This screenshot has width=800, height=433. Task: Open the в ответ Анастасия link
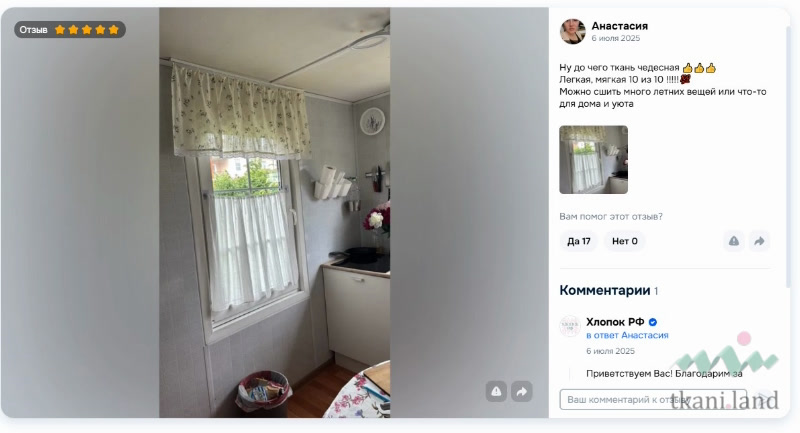pos(627,335)
